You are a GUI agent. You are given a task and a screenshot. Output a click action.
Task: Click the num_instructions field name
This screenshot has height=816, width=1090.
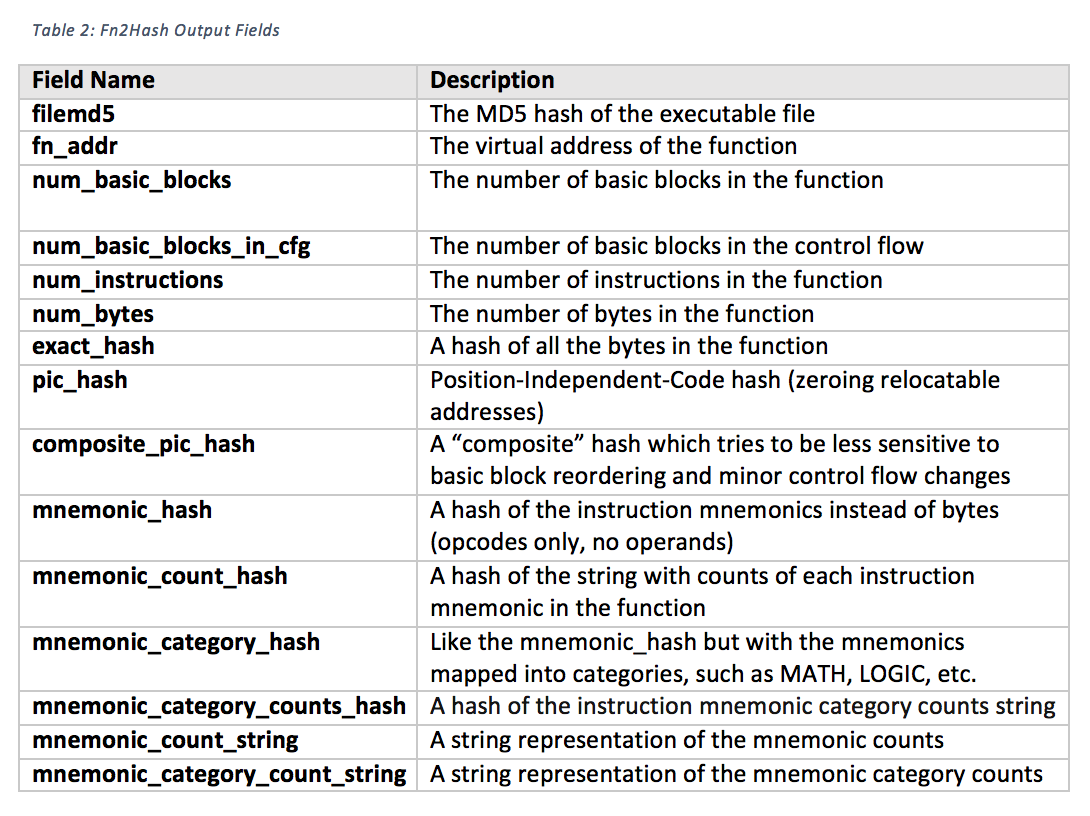pos(127,280)
